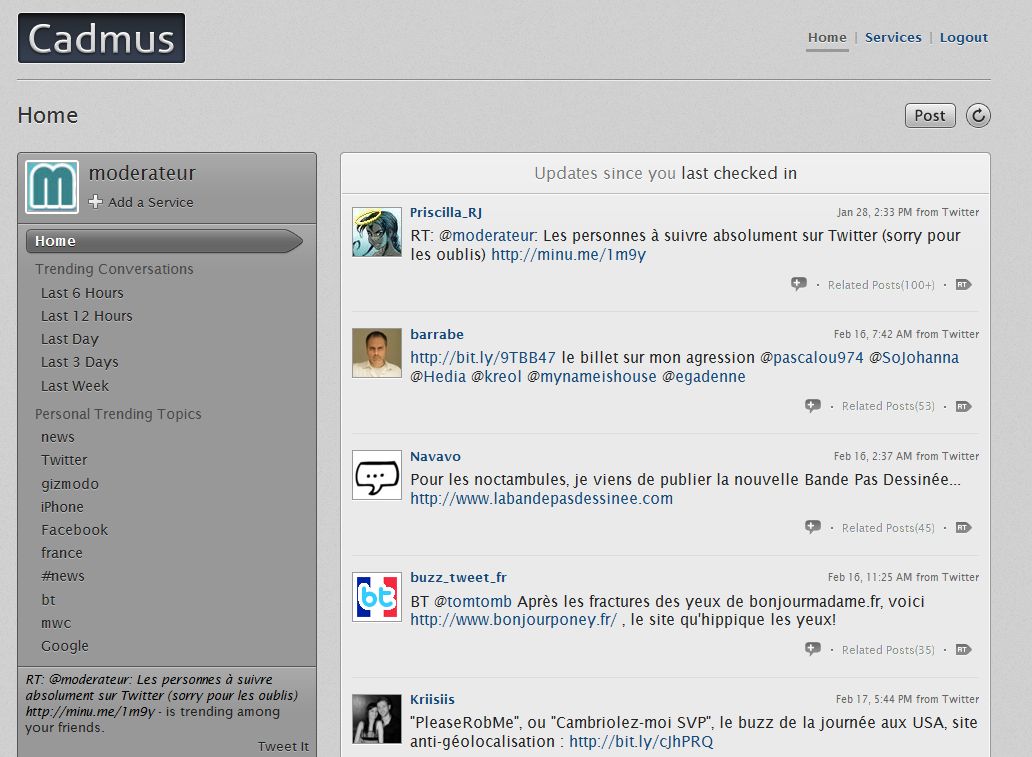
Task: Open the Navavo username link
Action: [435, 456]
